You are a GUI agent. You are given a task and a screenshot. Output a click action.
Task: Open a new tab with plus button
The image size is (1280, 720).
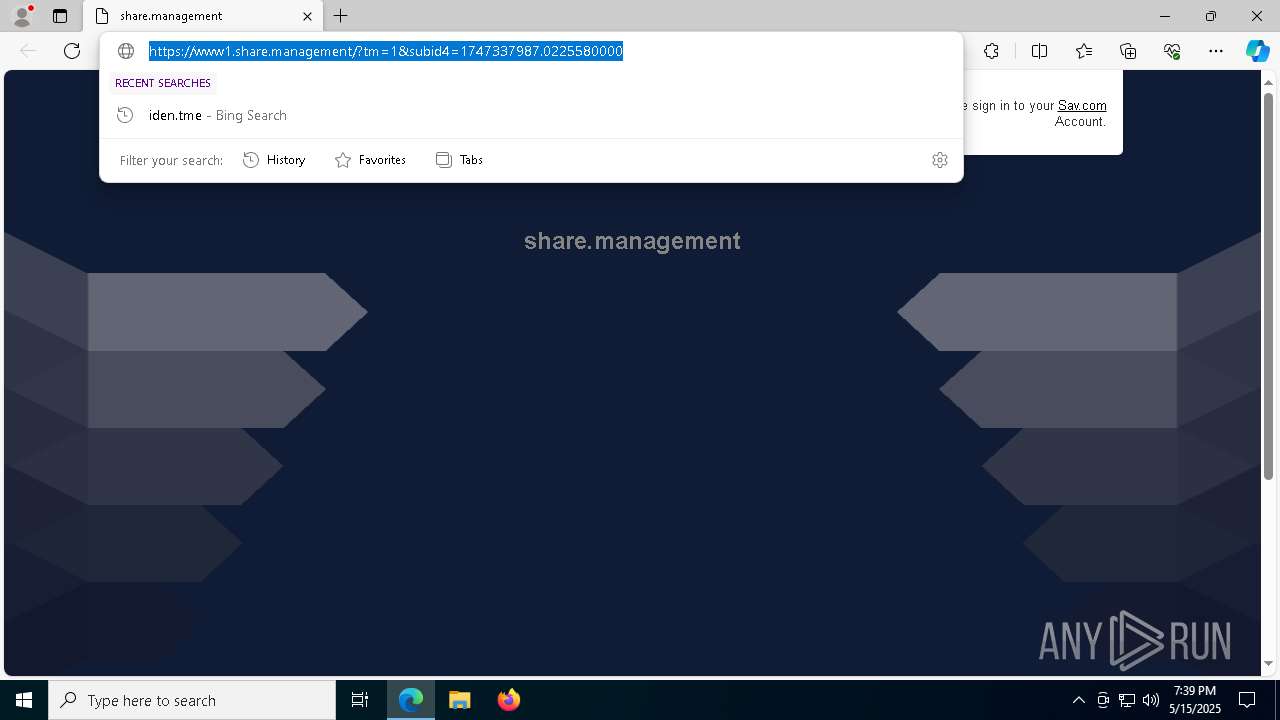(x=341, y=16)
